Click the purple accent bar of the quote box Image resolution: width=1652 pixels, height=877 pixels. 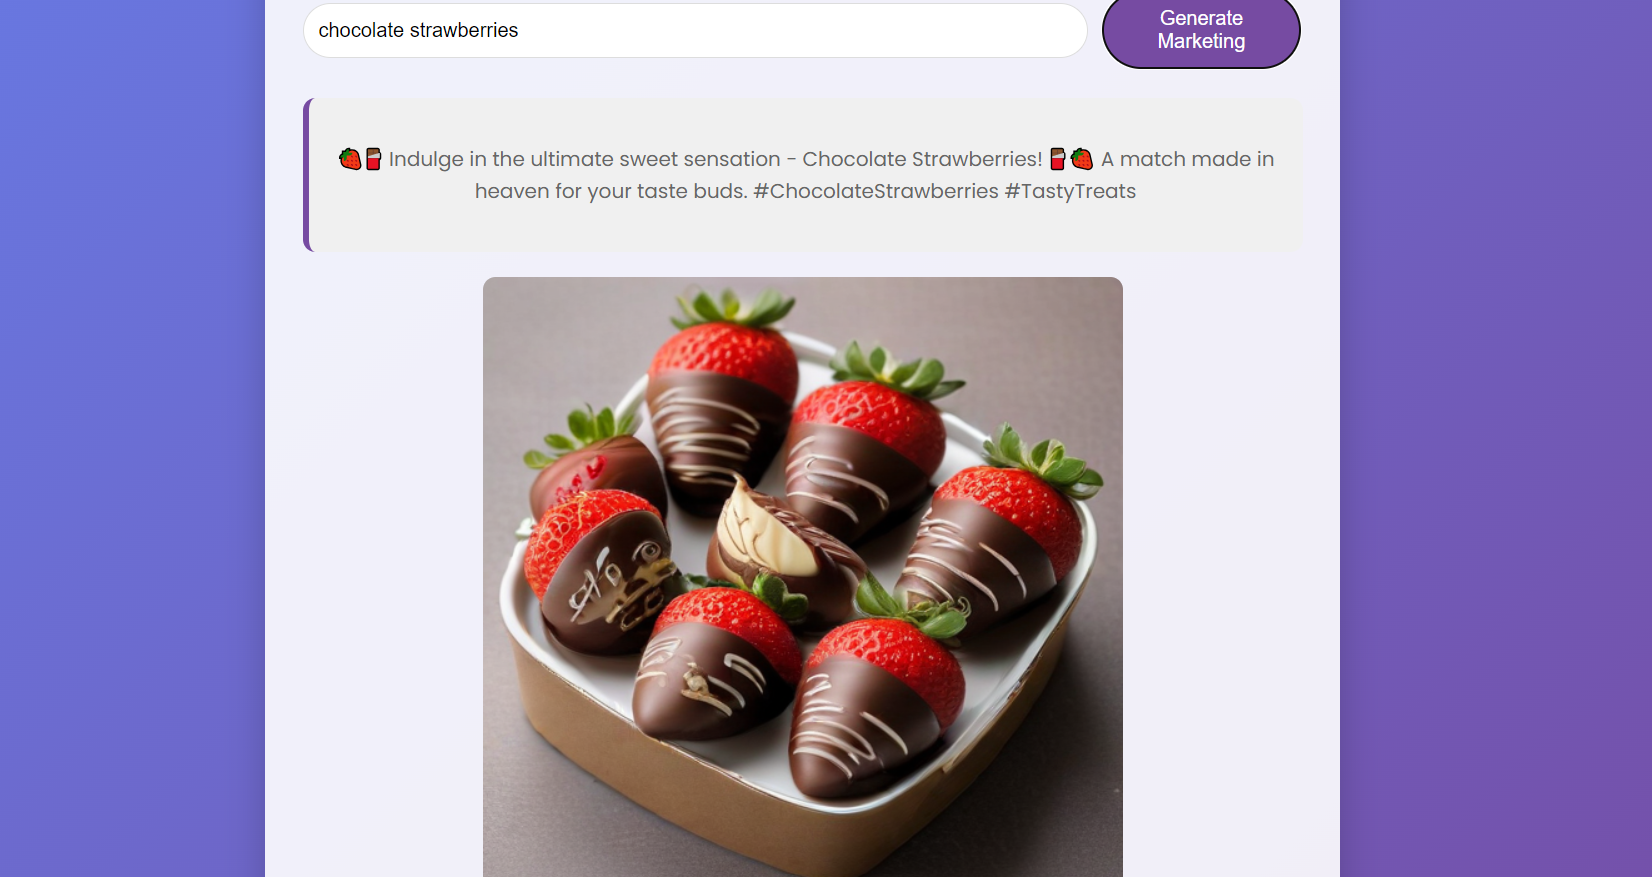pos(307,175)
